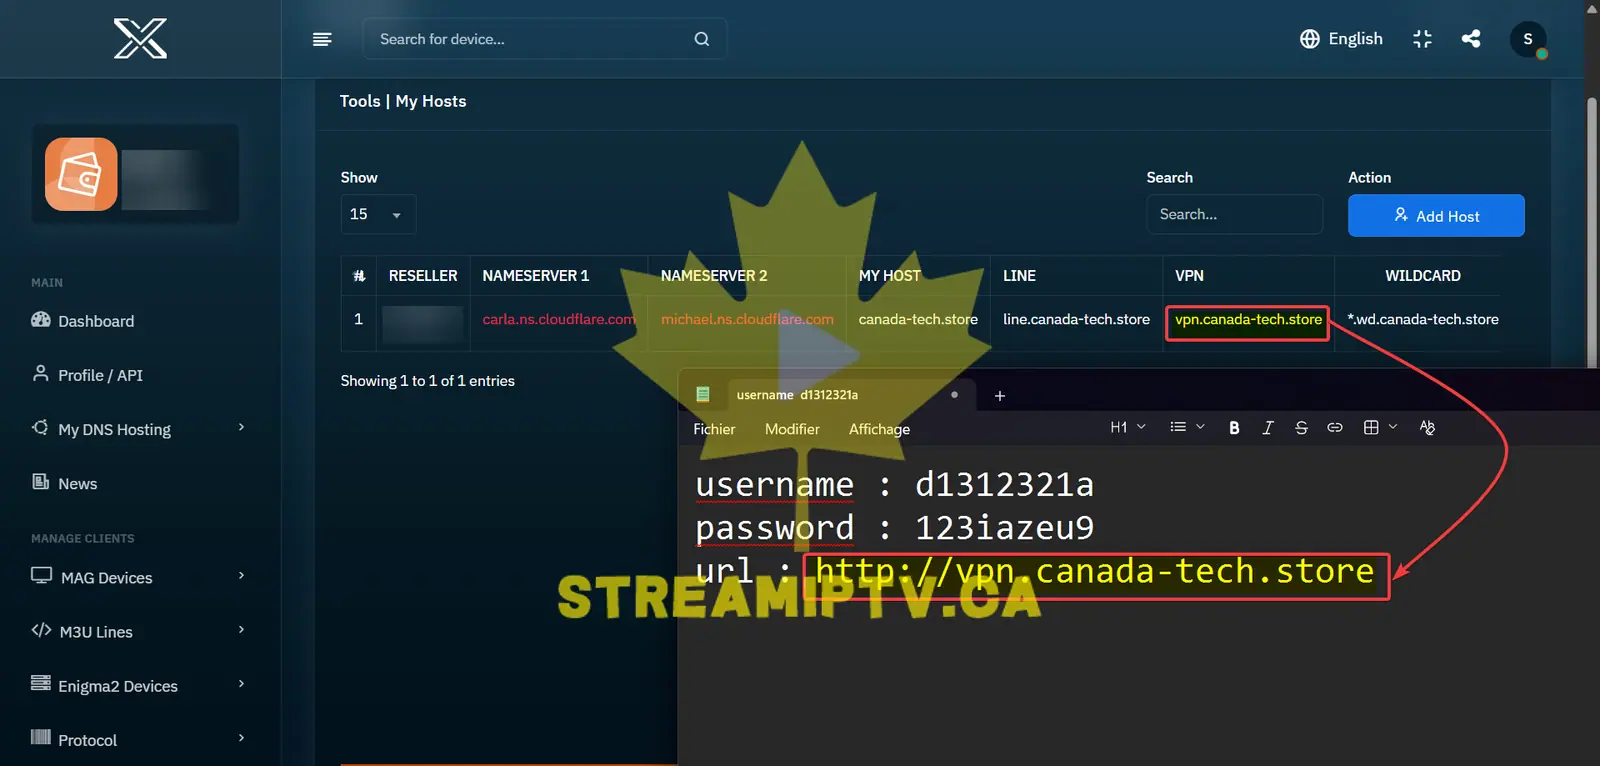
Task: Toggle fullscreen with the collapse arrows icon
Action: click(x=1422, y=39)
